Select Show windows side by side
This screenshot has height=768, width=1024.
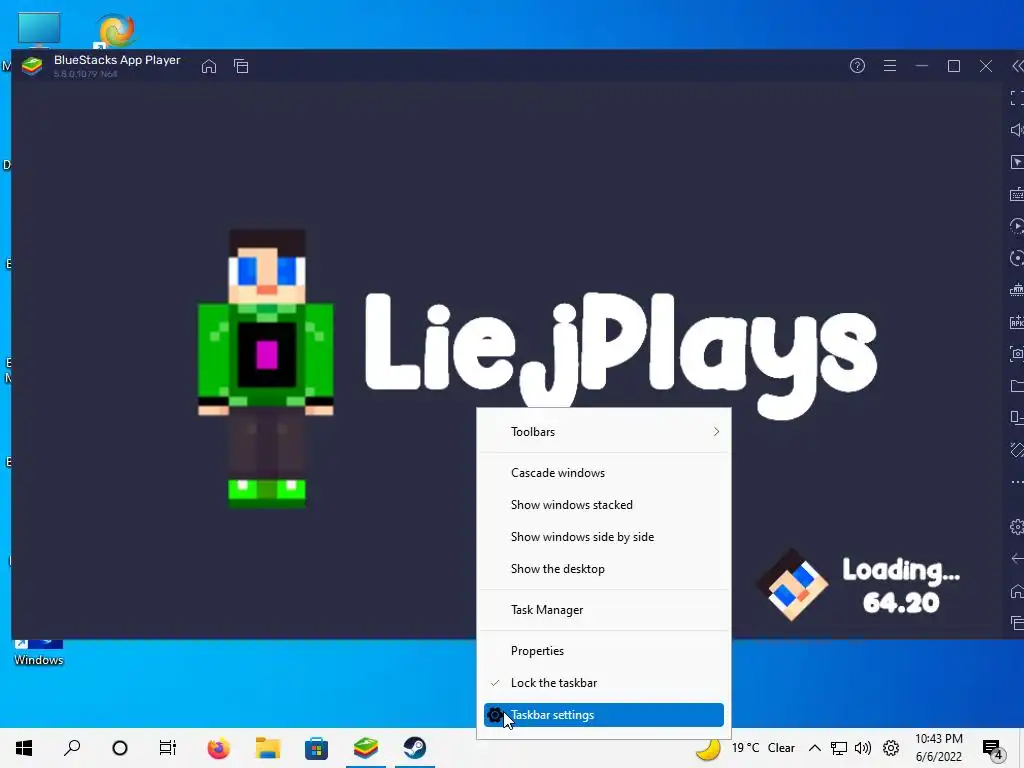(603, 537)
